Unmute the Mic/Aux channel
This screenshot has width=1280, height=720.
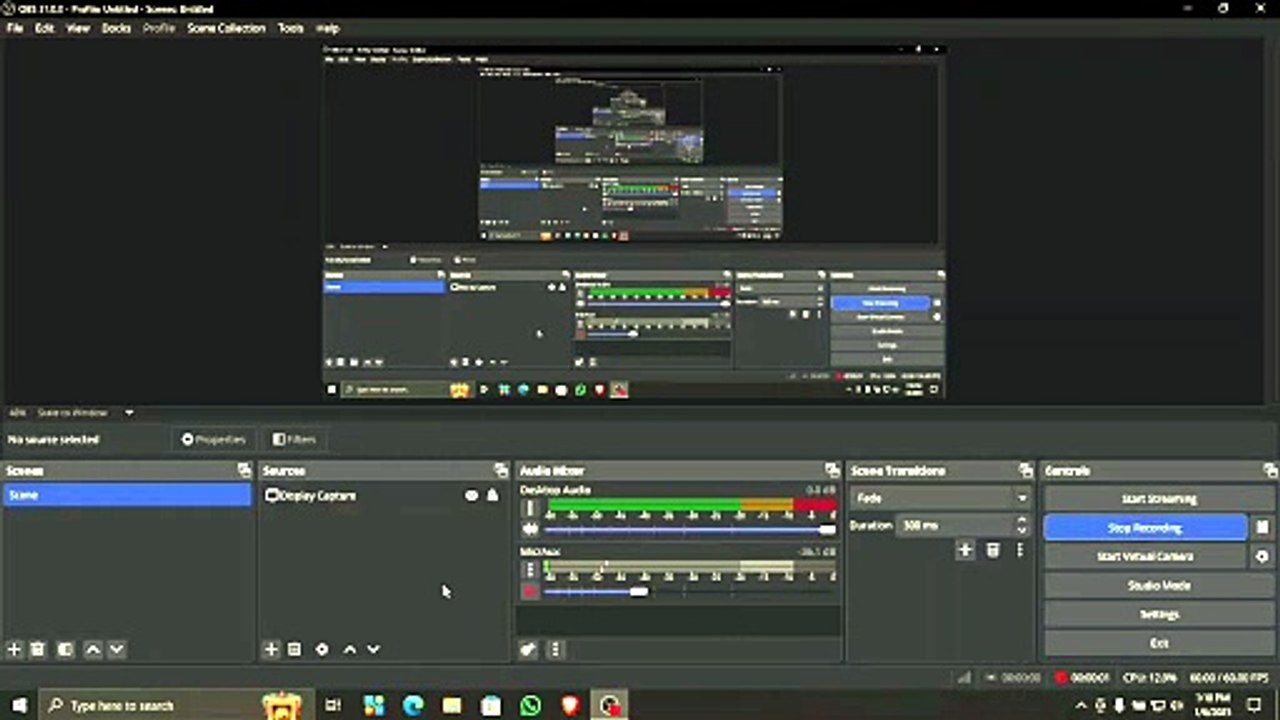pyautogui.click(x=530, y=591)
